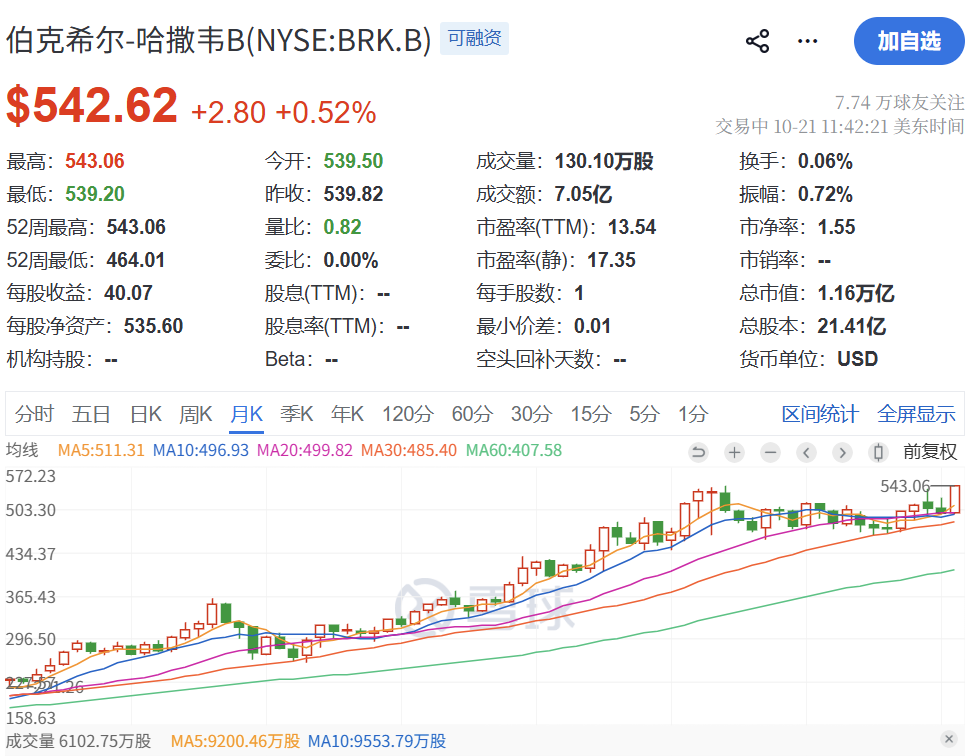Click the MA20:499.82 indicator label
The image size is (971, 756).
(x=305, y=450)
